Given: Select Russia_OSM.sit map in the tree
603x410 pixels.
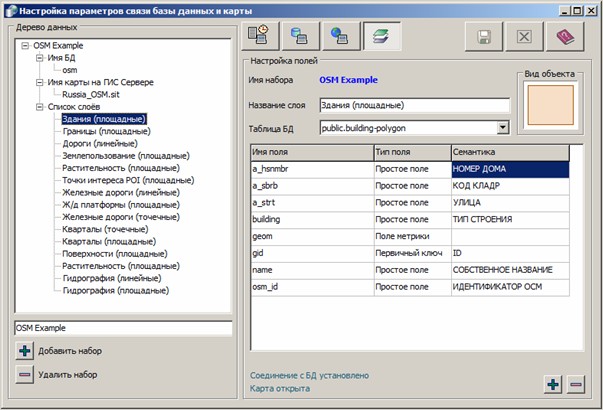Looking at the screenshot, I should tap(84, 94).
